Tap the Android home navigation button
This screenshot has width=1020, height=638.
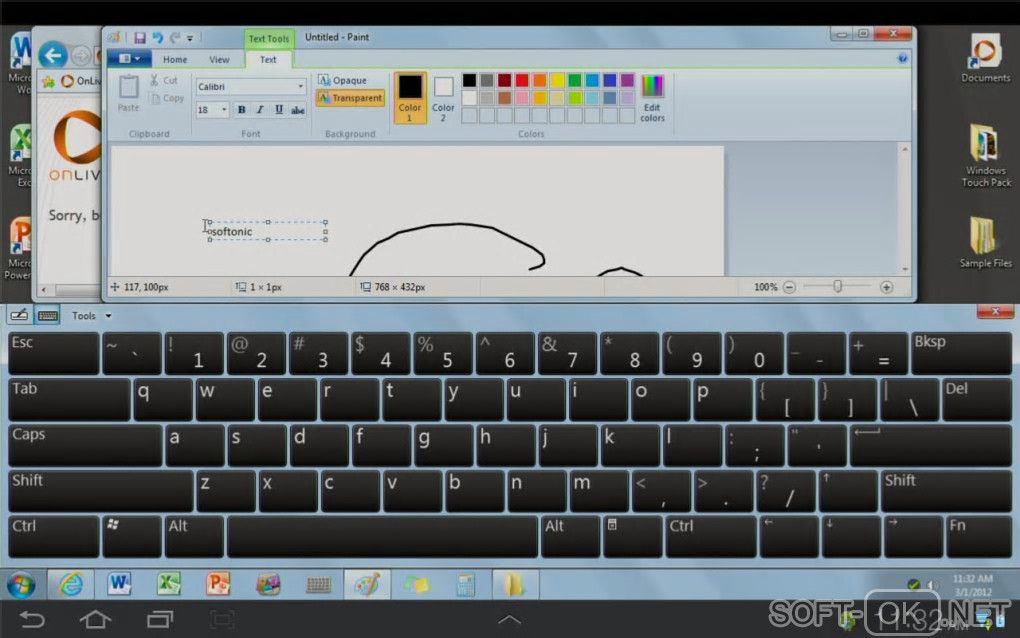click(95, 619)
